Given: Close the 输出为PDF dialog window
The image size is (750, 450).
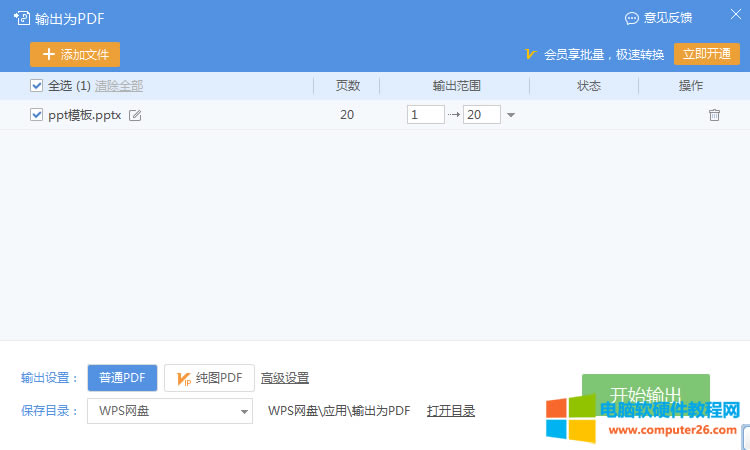Looking at the screenshot, I should click(x=735, y=15).
